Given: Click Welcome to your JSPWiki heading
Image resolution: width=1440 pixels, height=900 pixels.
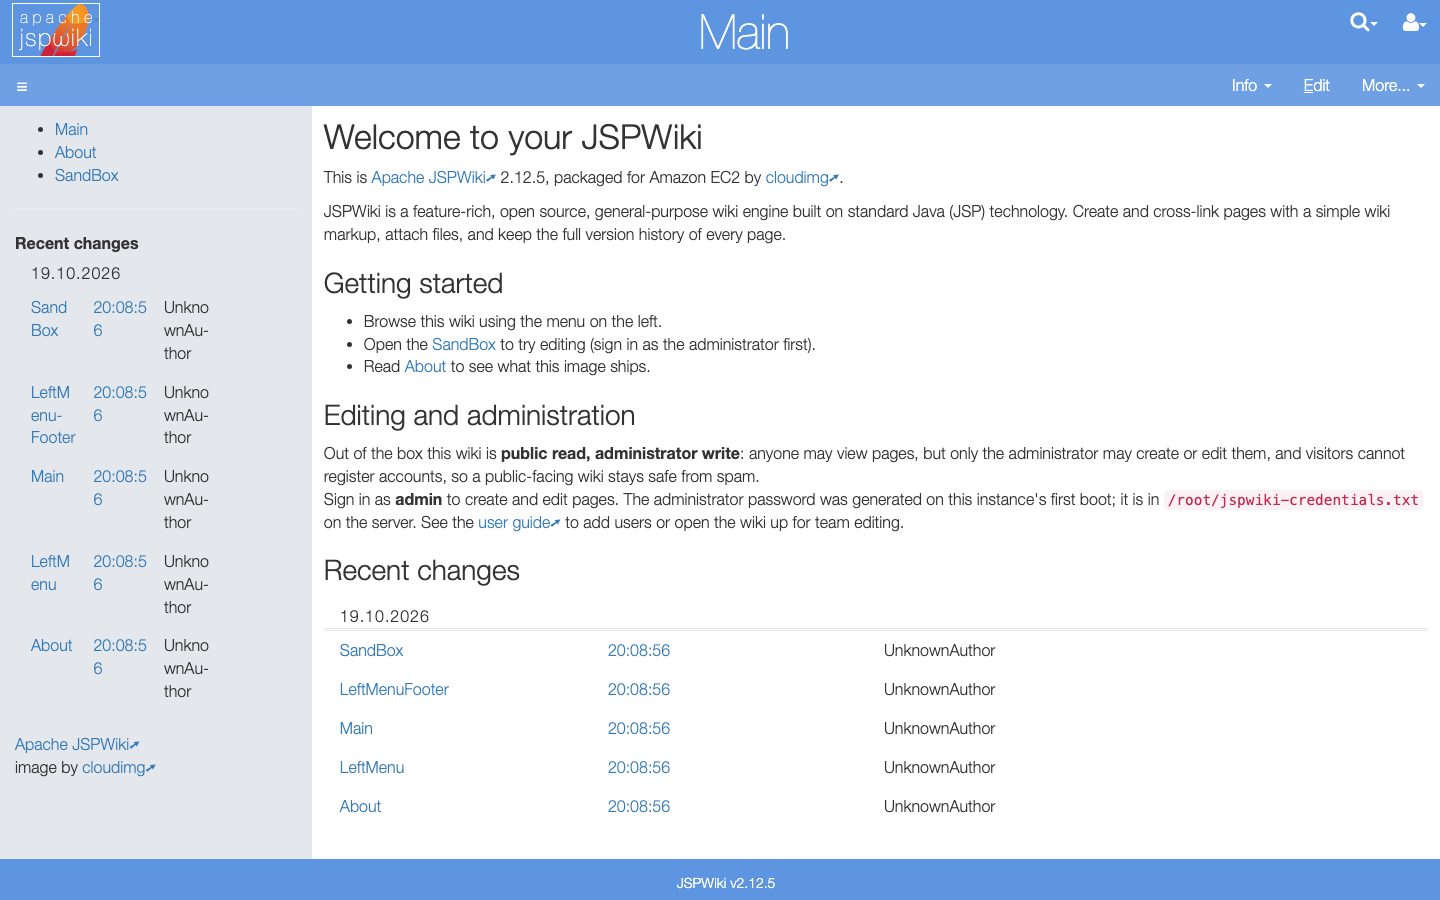Looking at the screenshot, I should click(513, 137).
